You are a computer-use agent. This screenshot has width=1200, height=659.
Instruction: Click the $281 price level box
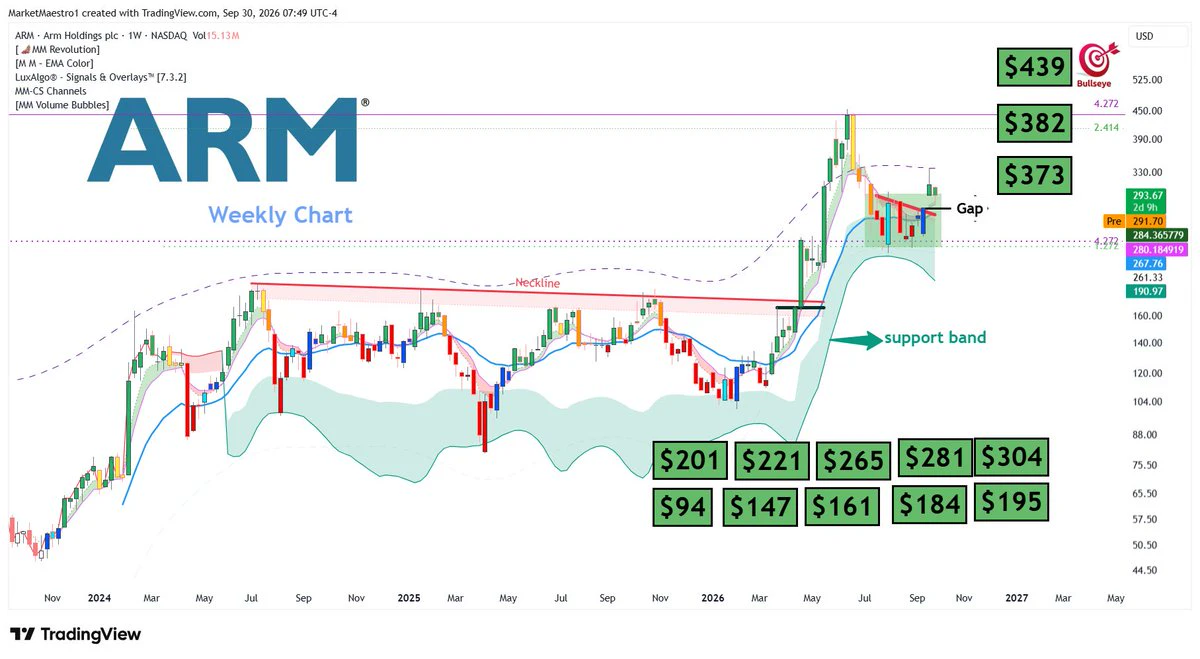pyautogui.click(x=935, y=457)
